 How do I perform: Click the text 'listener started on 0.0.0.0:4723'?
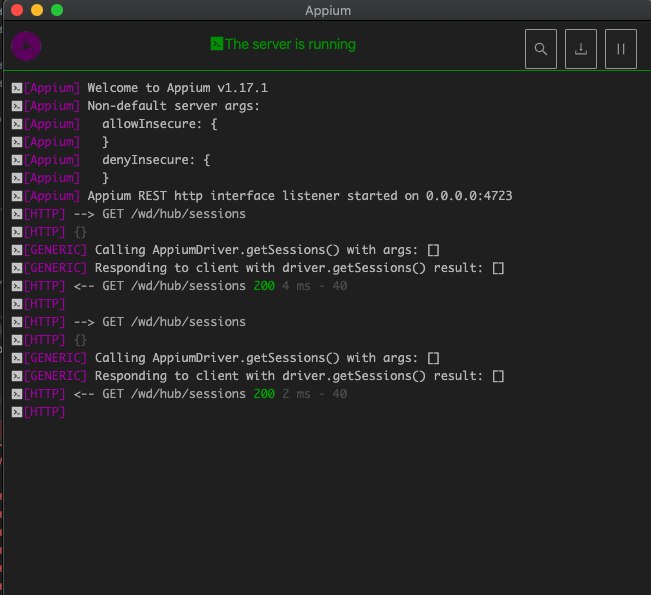click(x=397, y=196)
